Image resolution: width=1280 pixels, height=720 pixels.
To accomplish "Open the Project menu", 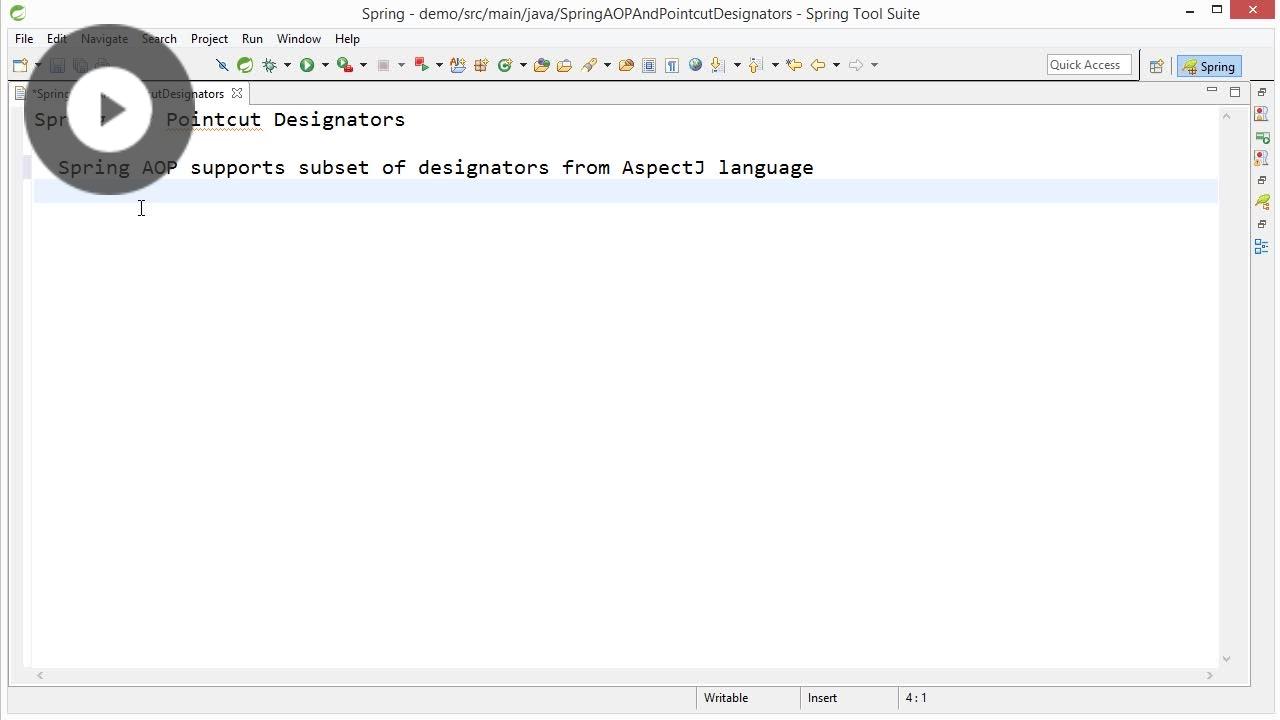I will coord(209,39).
